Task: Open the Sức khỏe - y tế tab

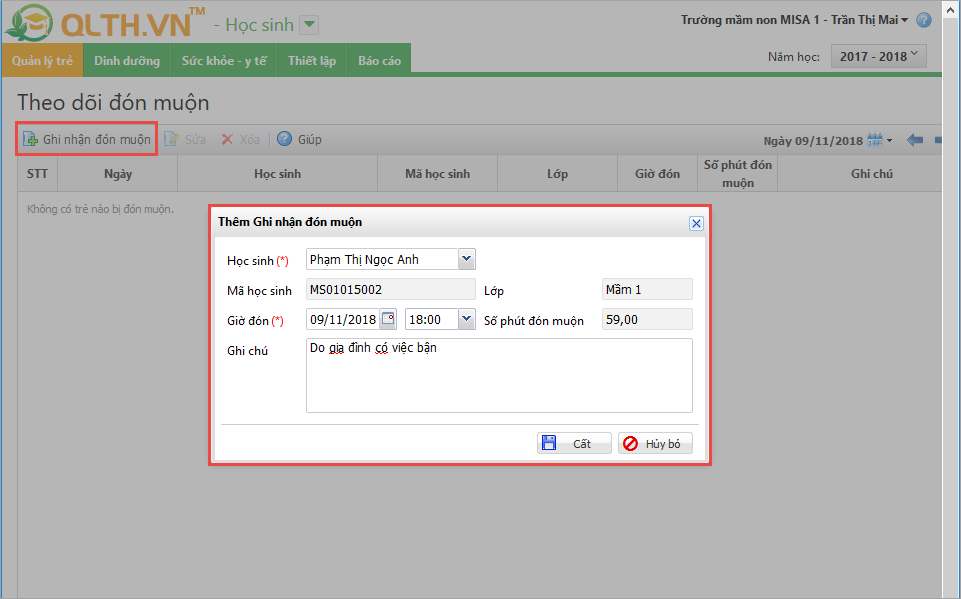Action: 224,61
